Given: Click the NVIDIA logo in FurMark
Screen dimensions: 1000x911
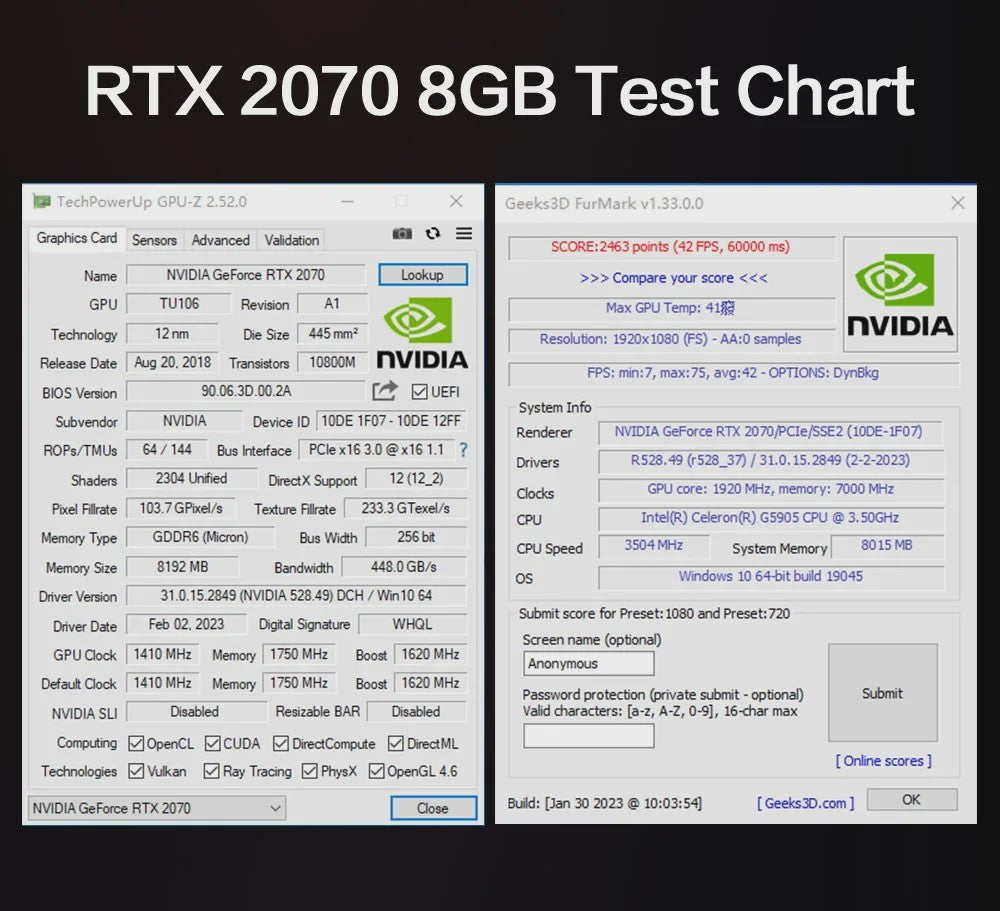Looking at the screenshot, I should [900, 295].
